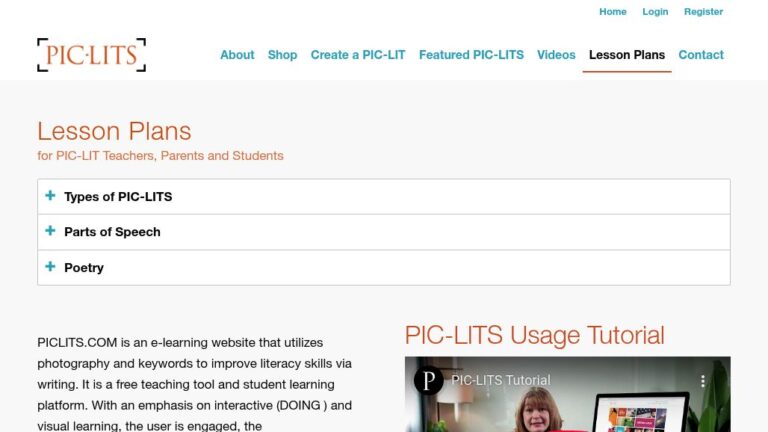Screen dimensions: 768x432
Task: Click the Register link
Action: (703, 12)
